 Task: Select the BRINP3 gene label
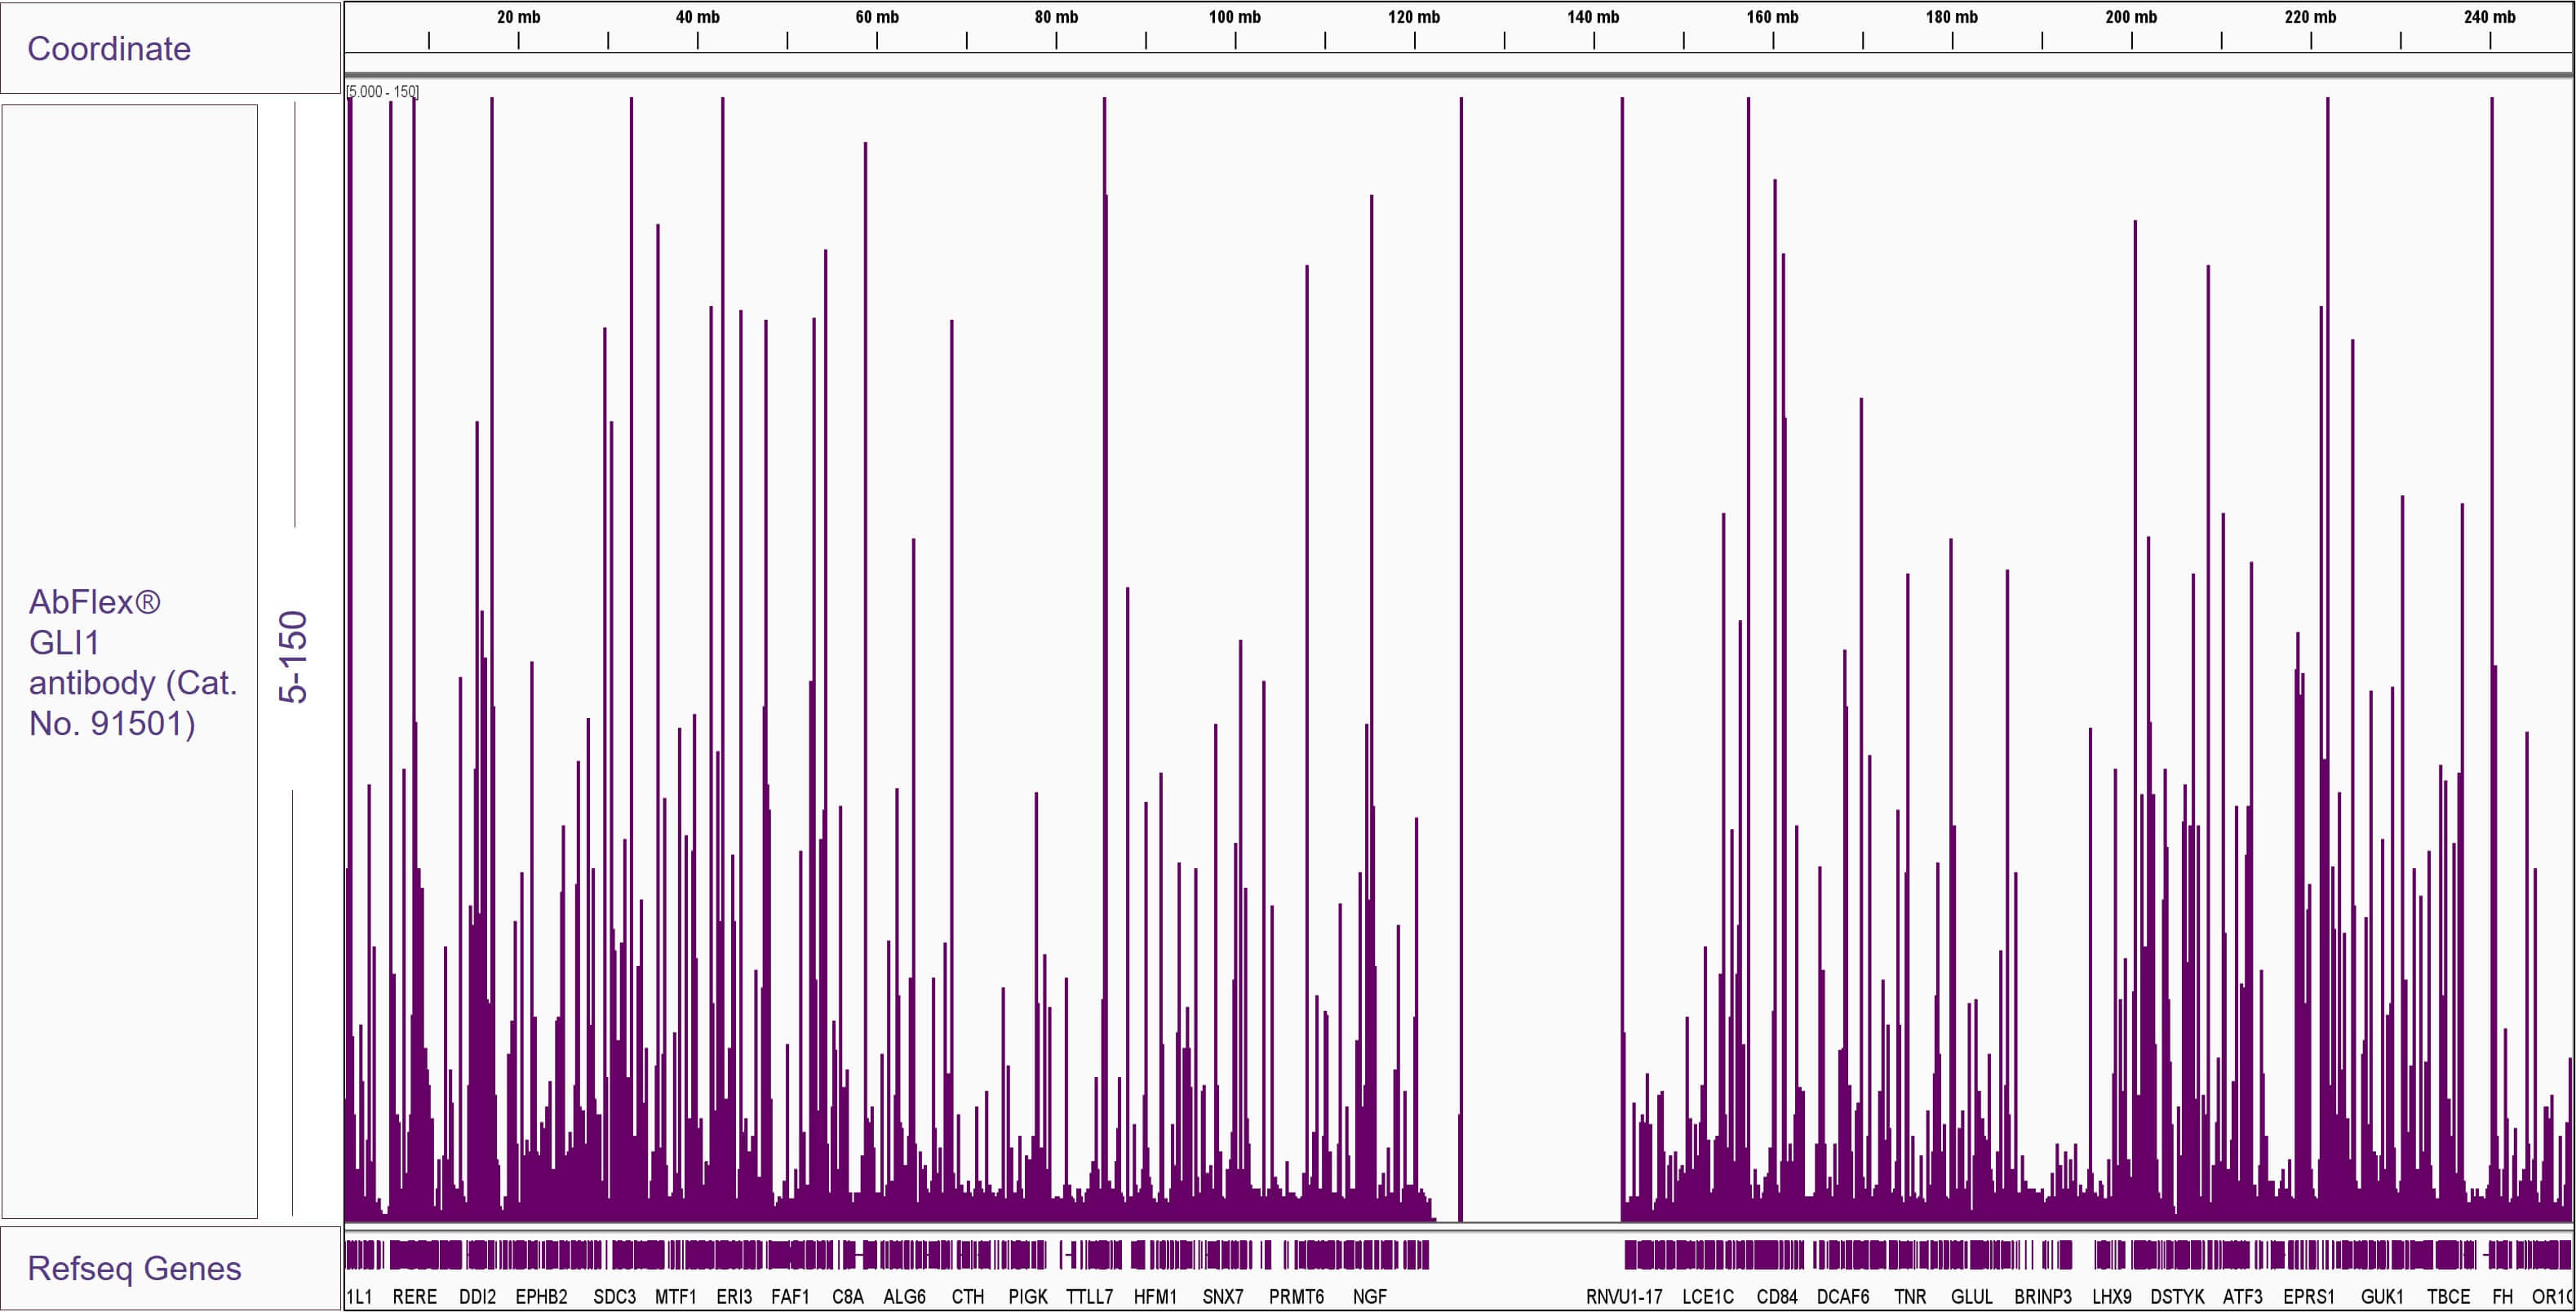coord(2043,1296)
